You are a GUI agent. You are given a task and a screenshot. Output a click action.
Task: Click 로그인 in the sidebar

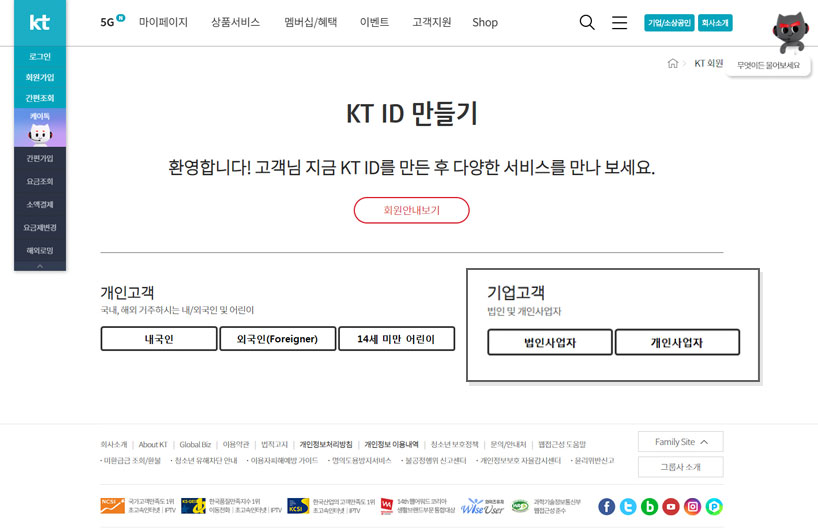[x=40, y=56]
